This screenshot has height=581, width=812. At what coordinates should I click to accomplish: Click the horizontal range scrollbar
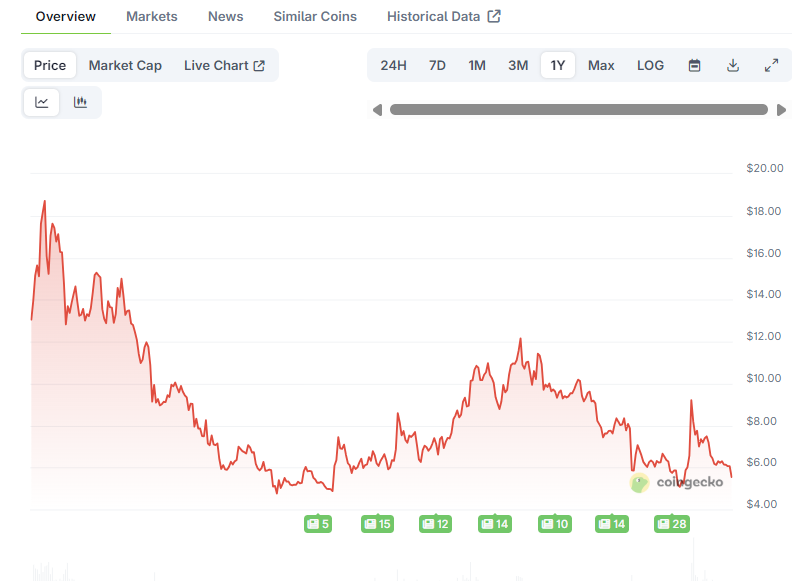coord(578,110)
